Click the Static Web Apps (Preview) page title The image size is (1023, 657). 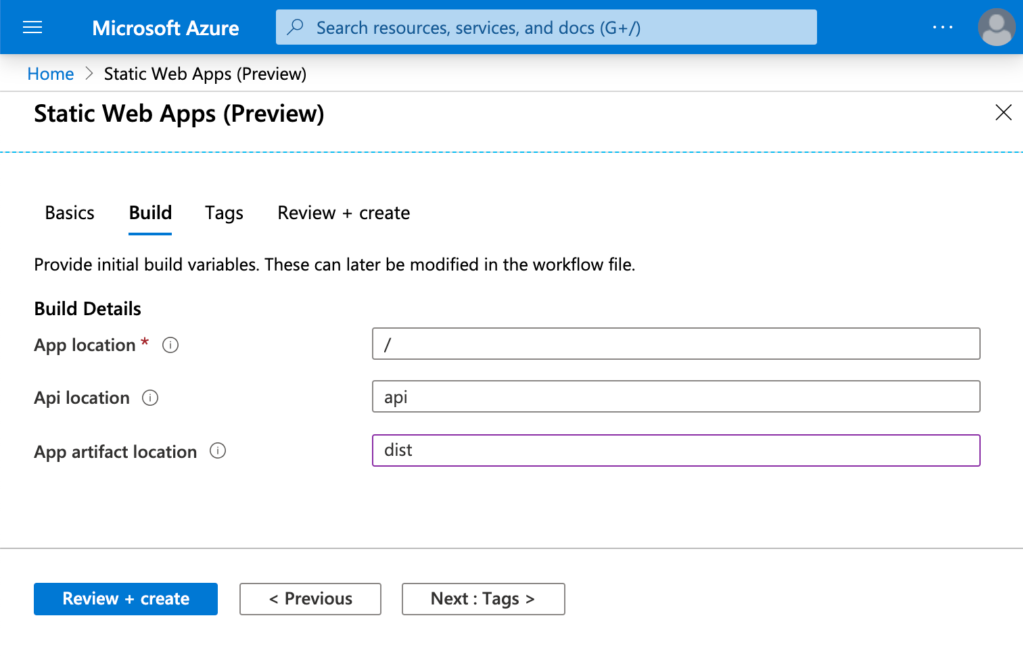click(x=179, y=114)
